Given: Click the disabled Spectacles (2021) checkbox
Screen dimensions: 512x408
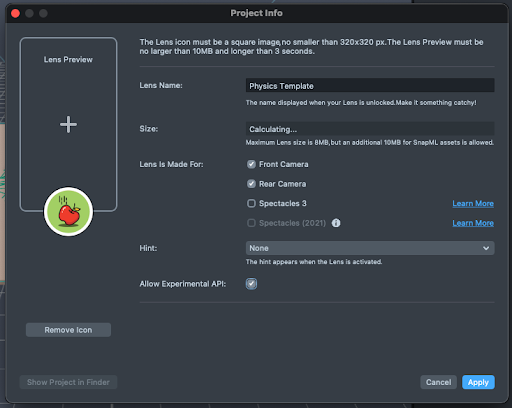Looking at the screenshot, I should point(251,223).
